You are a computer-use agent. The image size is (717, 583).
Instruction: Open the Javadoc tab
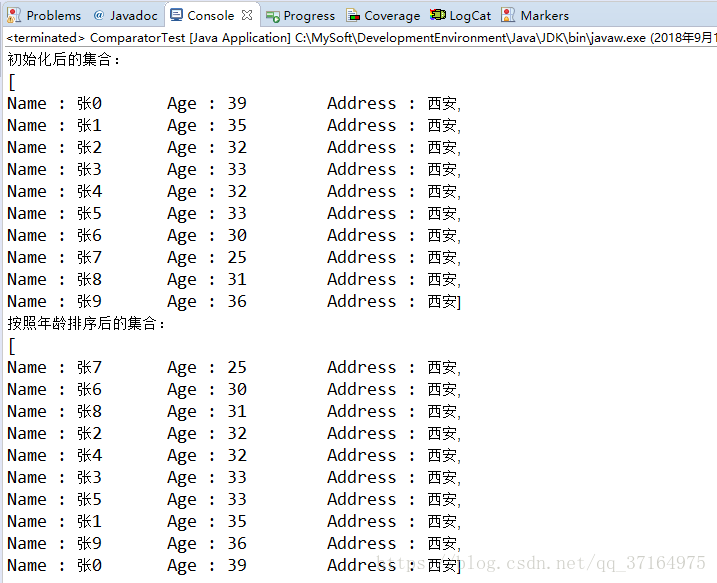coord(125,16)
